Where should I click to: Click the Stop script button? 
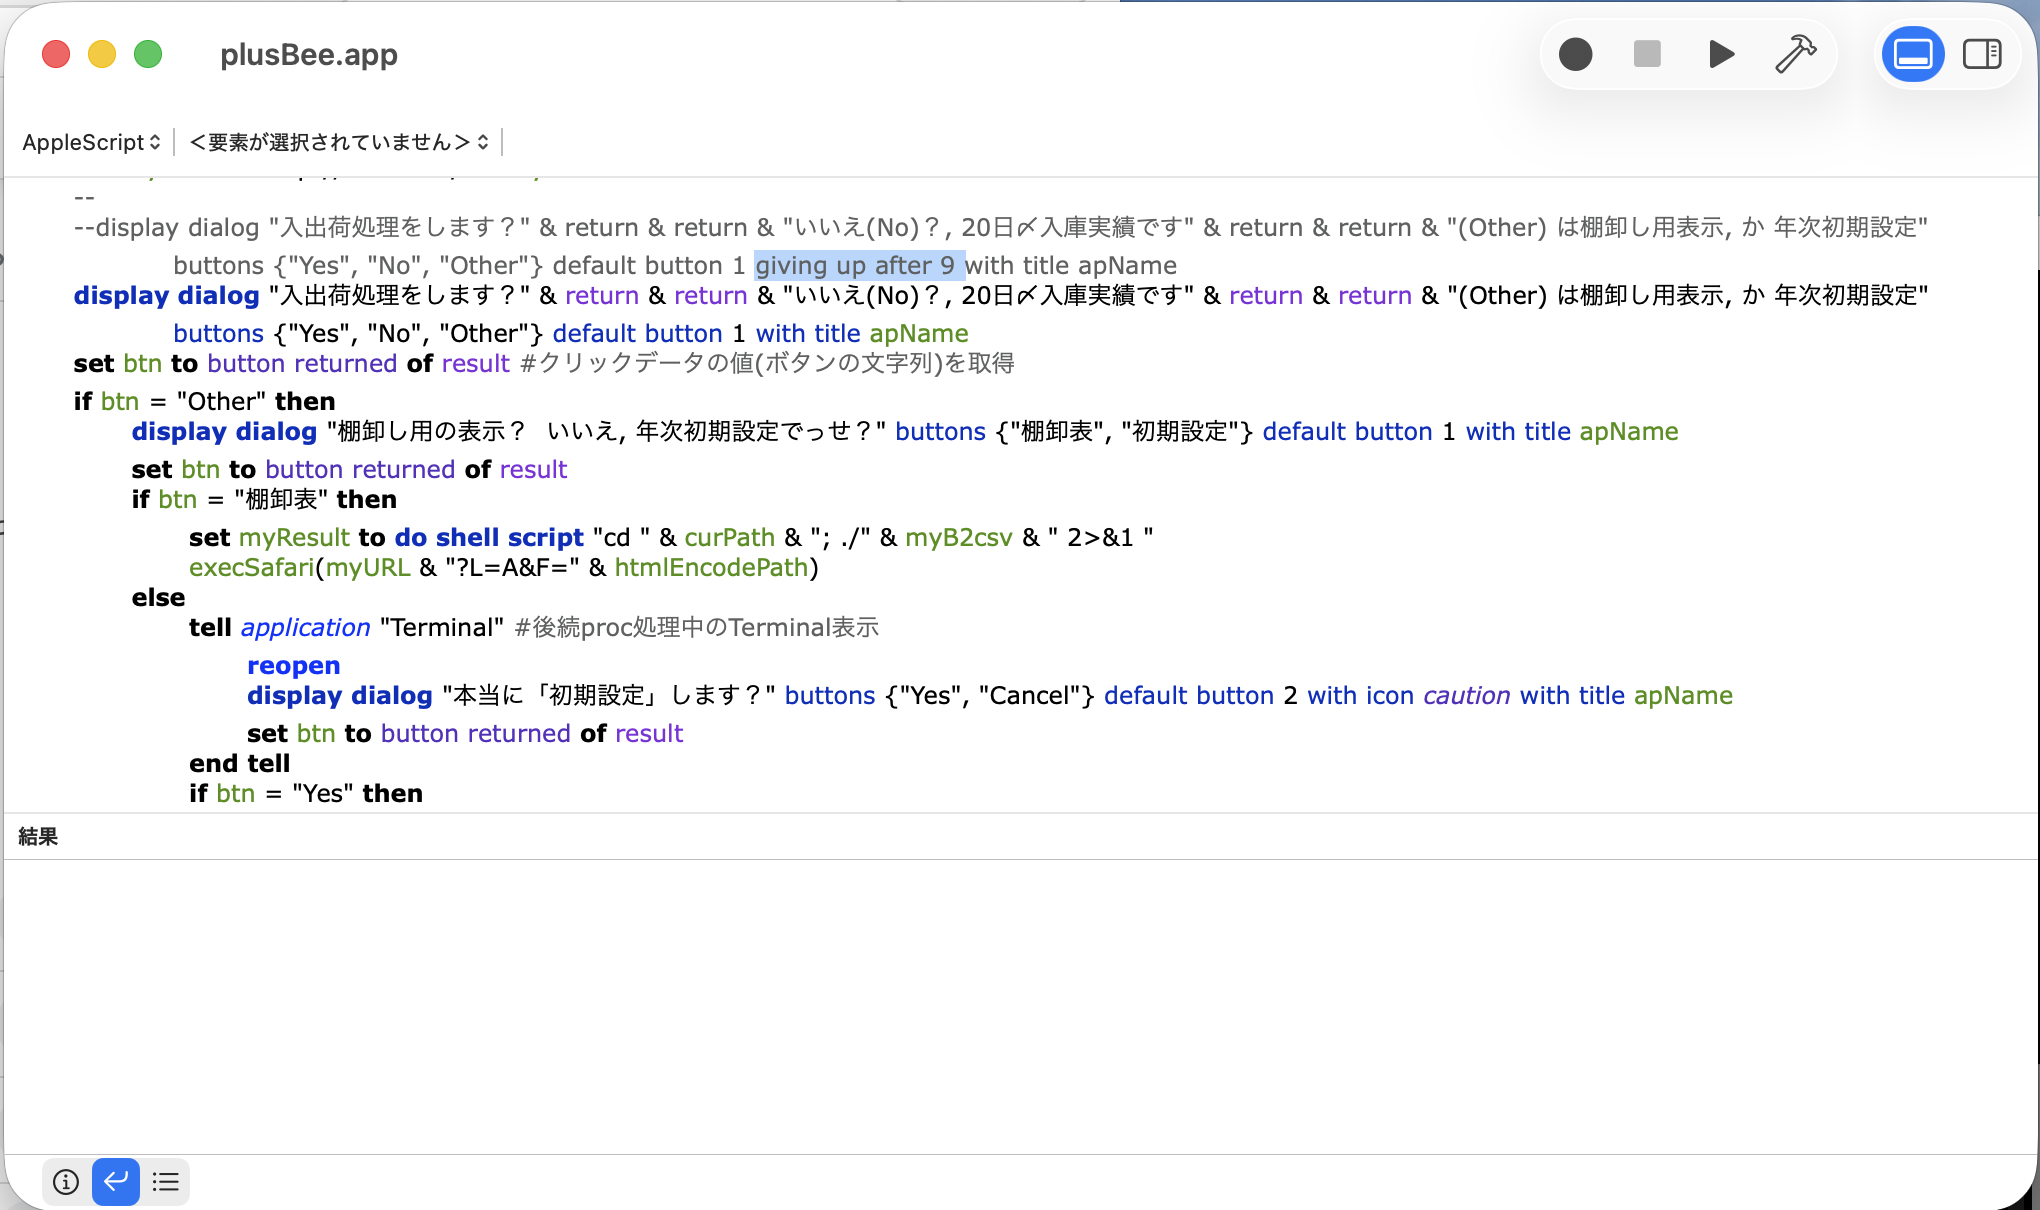[1647, 54]
